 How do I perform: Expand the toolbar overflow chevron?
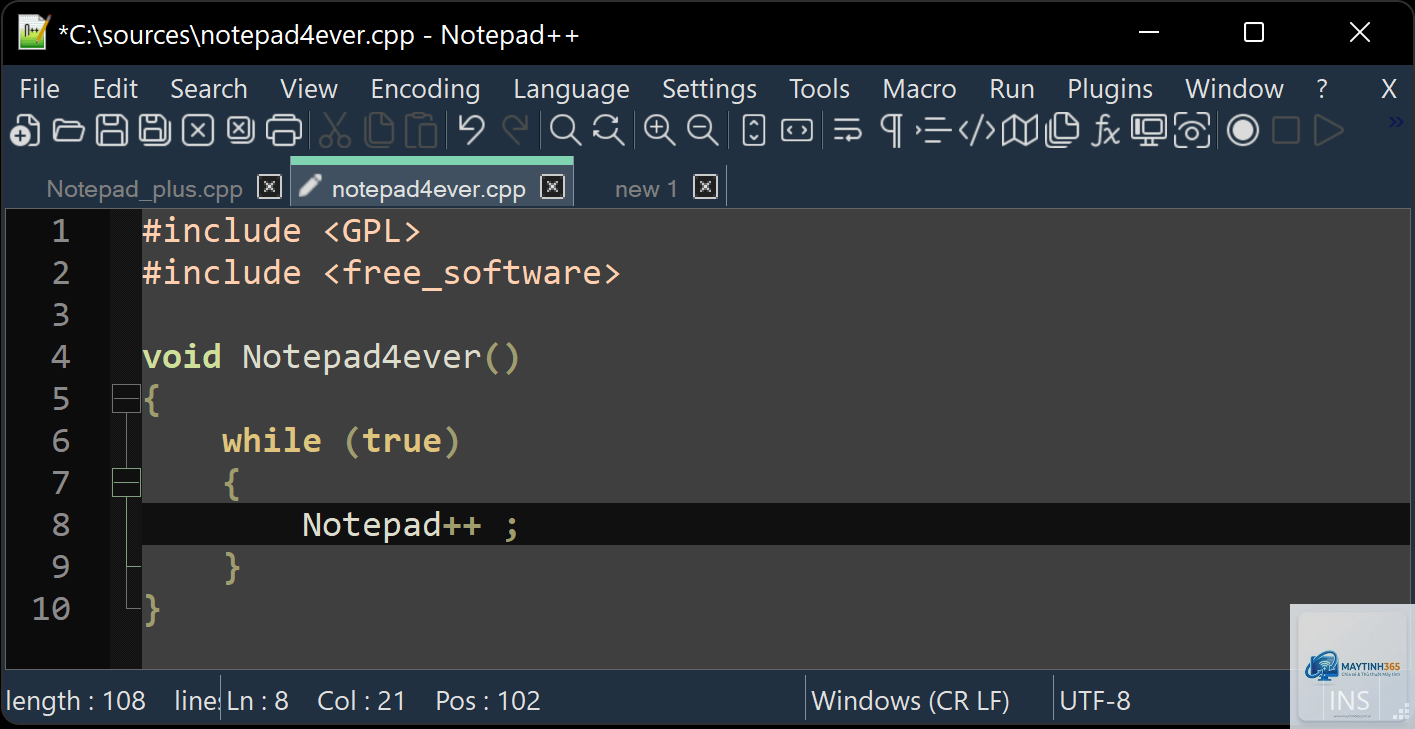(x=1396, y=122)
